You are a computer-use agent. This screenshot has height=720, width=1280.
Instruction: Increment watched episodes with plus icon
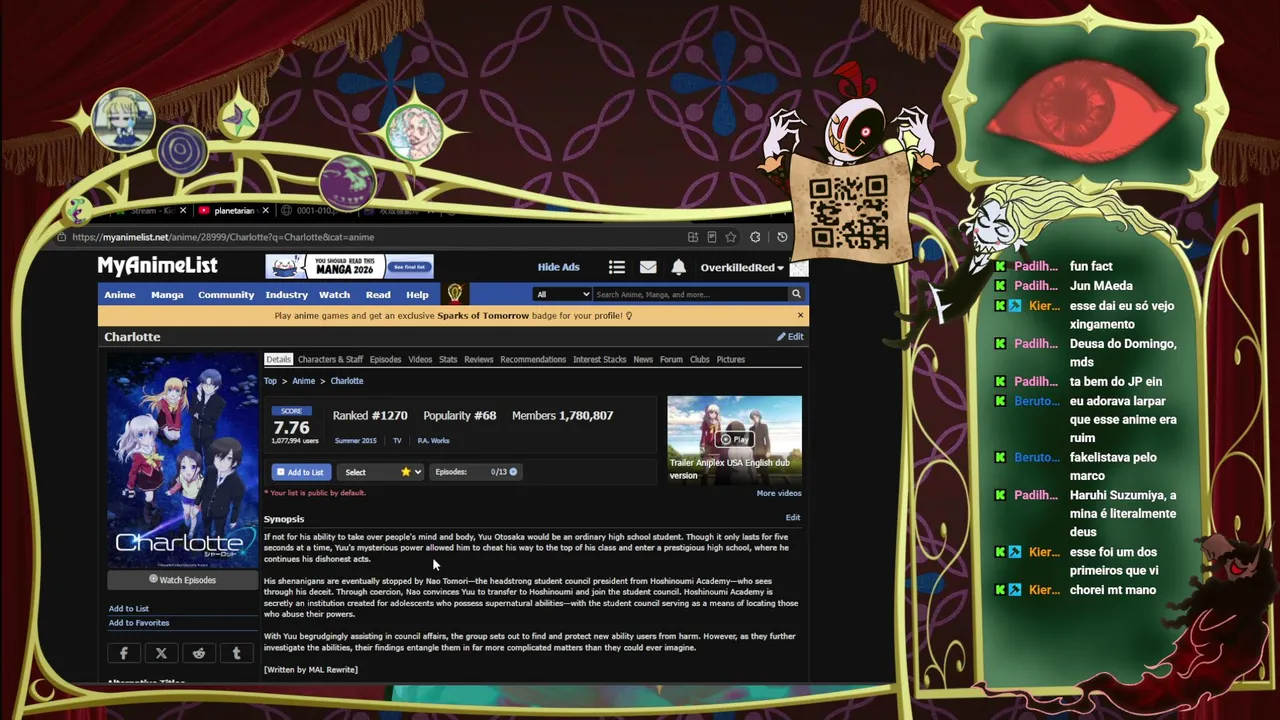pyautogui.click(x=513, y=472)
